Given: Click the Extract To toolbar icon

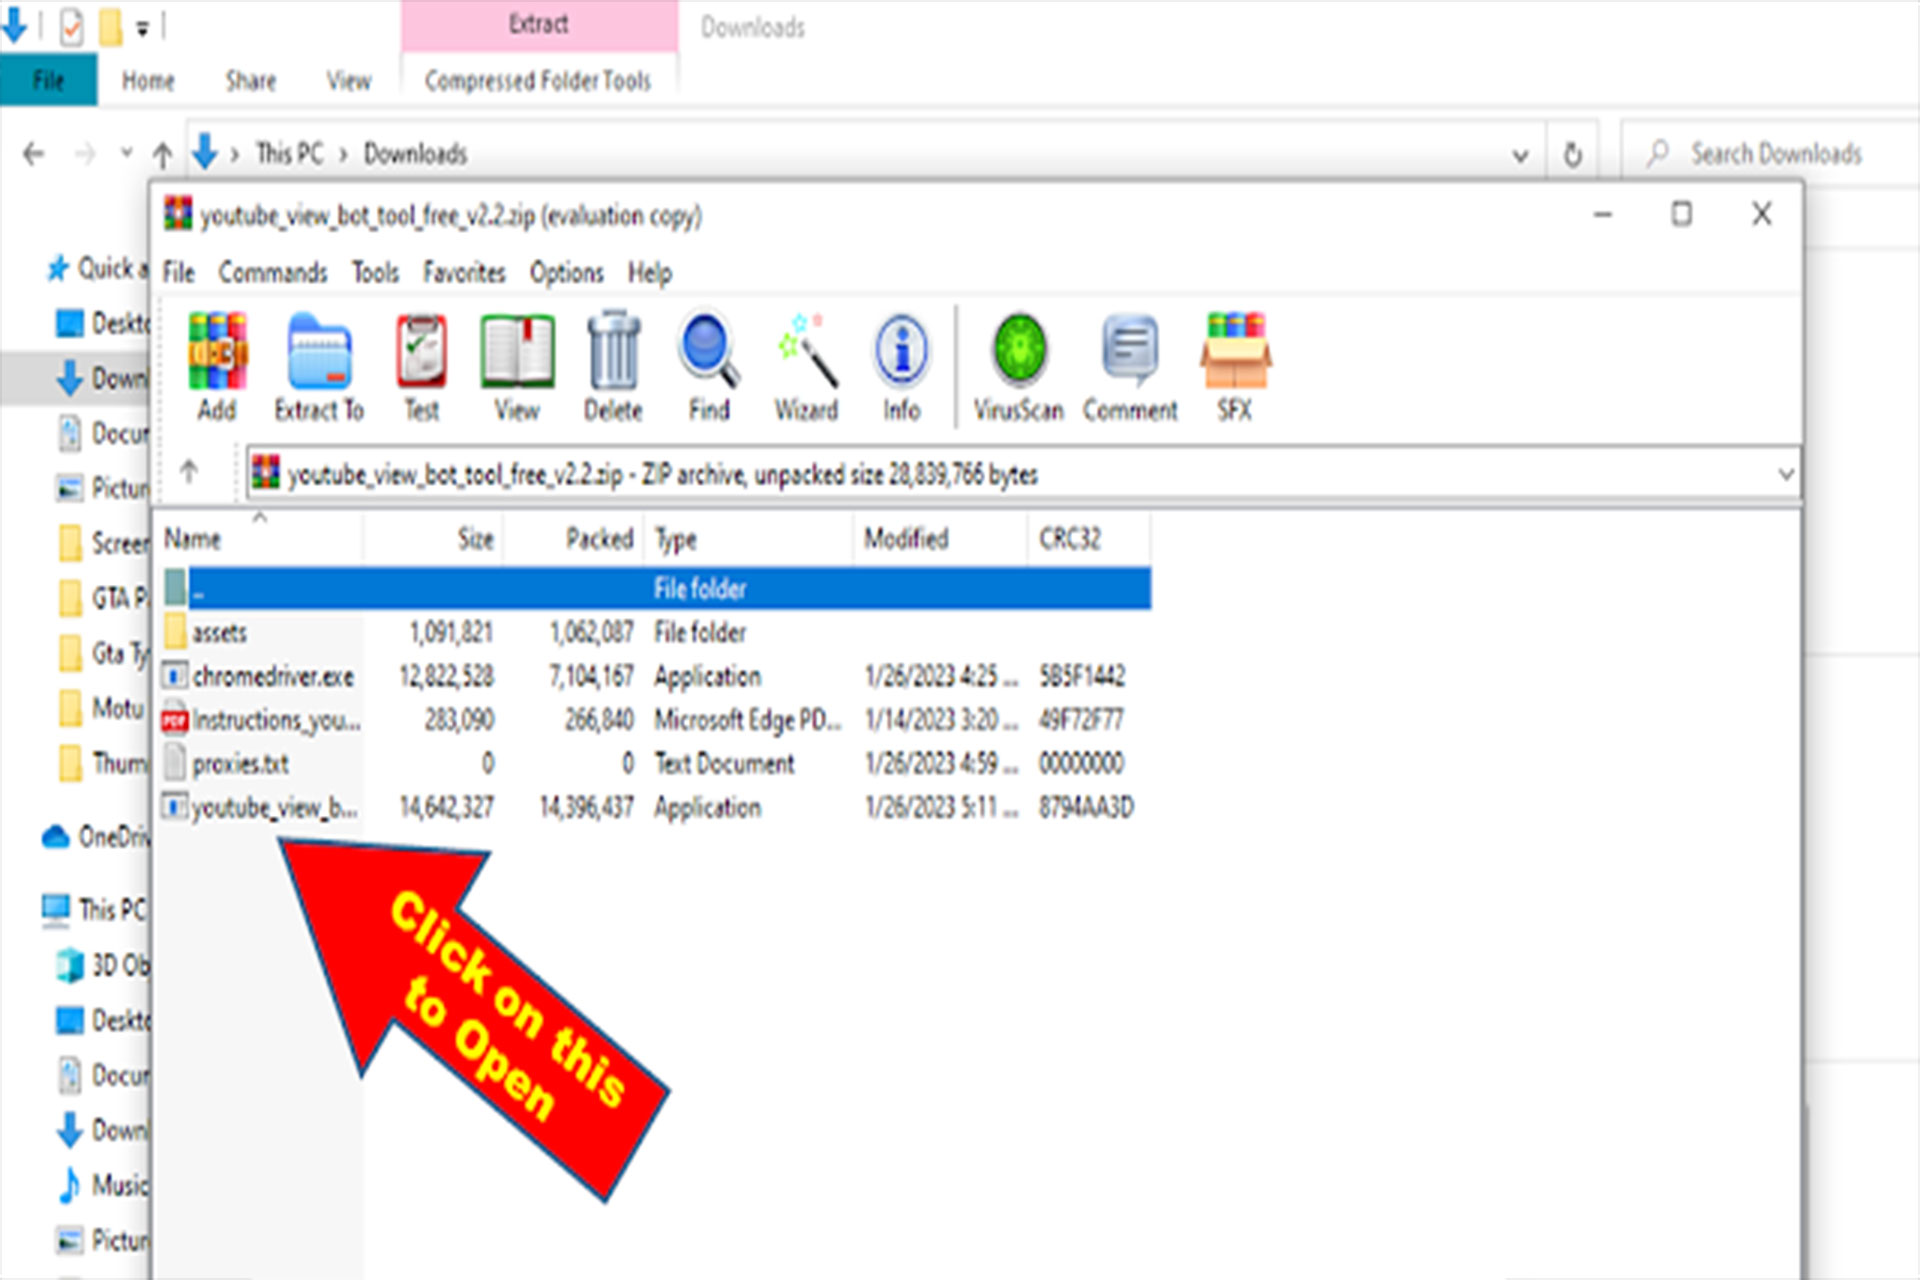Looking at the screenshot, I should click(x=319, y=366).
